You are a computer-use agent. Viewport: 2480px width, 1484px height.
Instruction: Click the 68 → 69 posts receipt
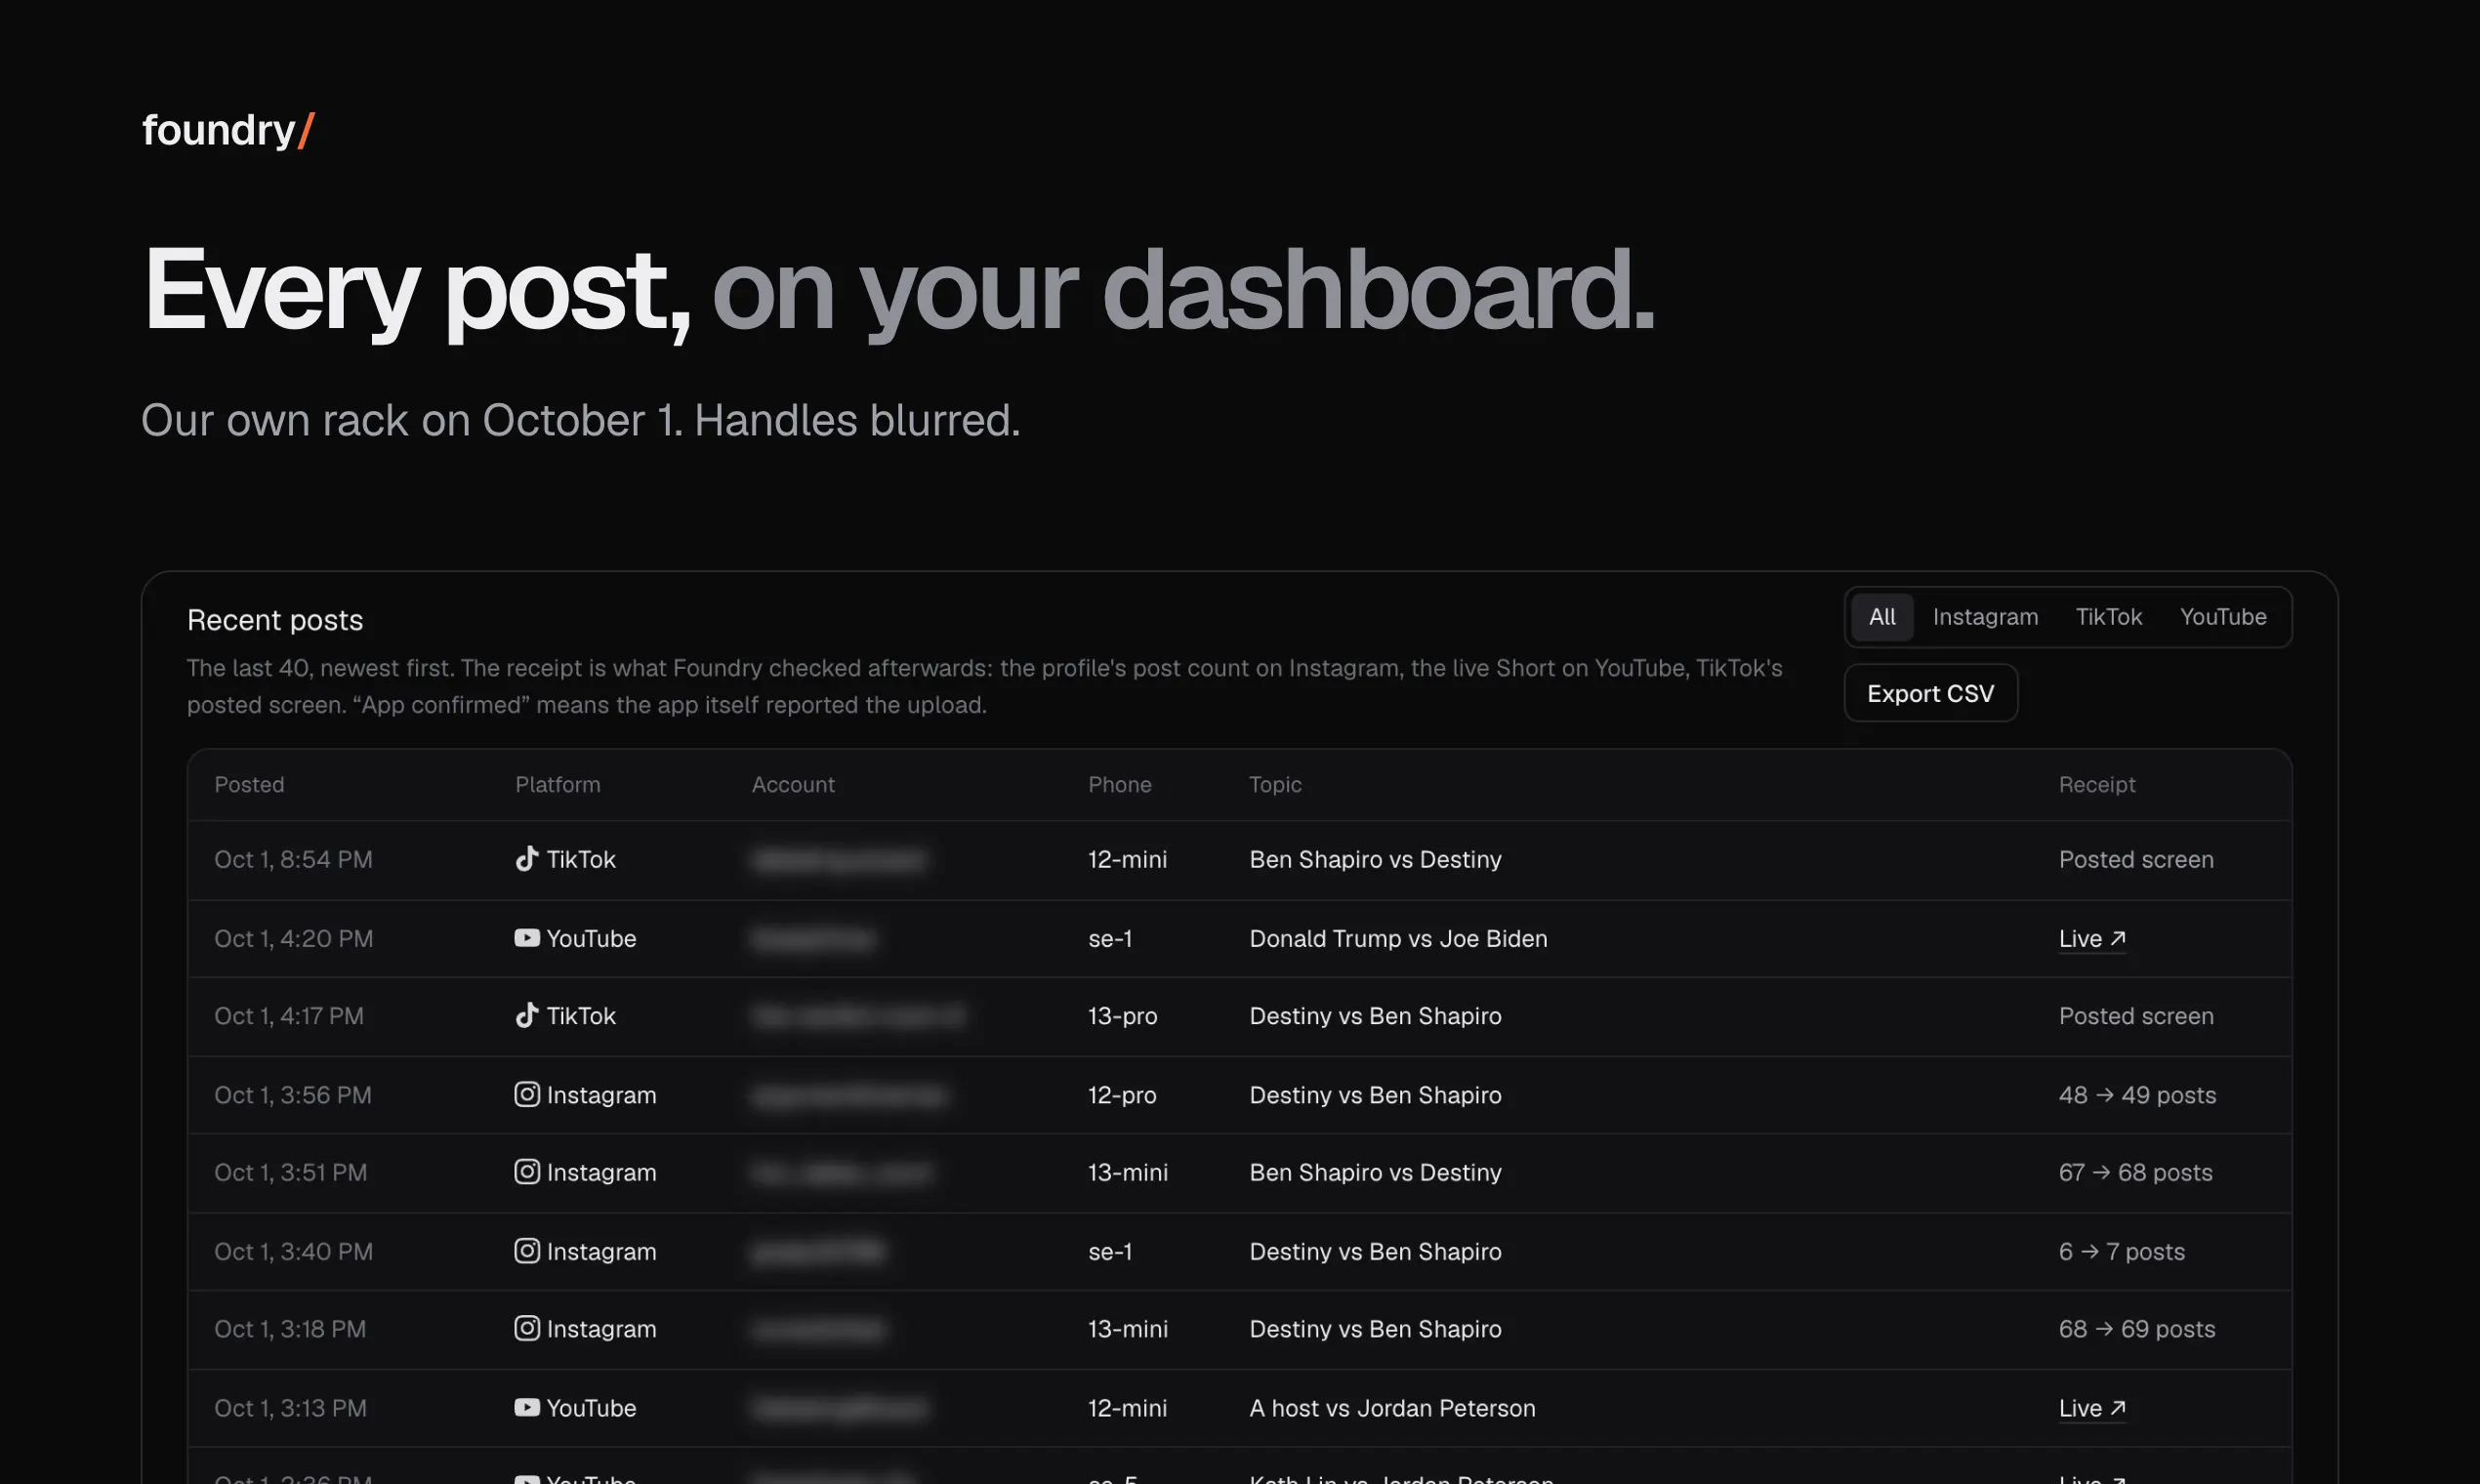coord(2137,1329)
